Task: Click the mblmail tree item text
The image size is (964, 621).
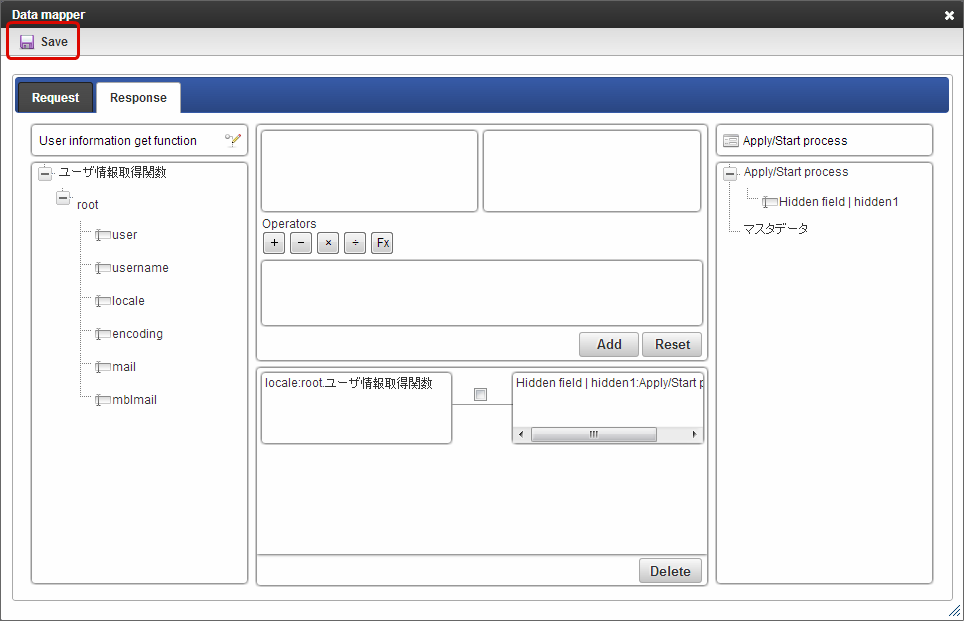Action: (x=134, y=400)
